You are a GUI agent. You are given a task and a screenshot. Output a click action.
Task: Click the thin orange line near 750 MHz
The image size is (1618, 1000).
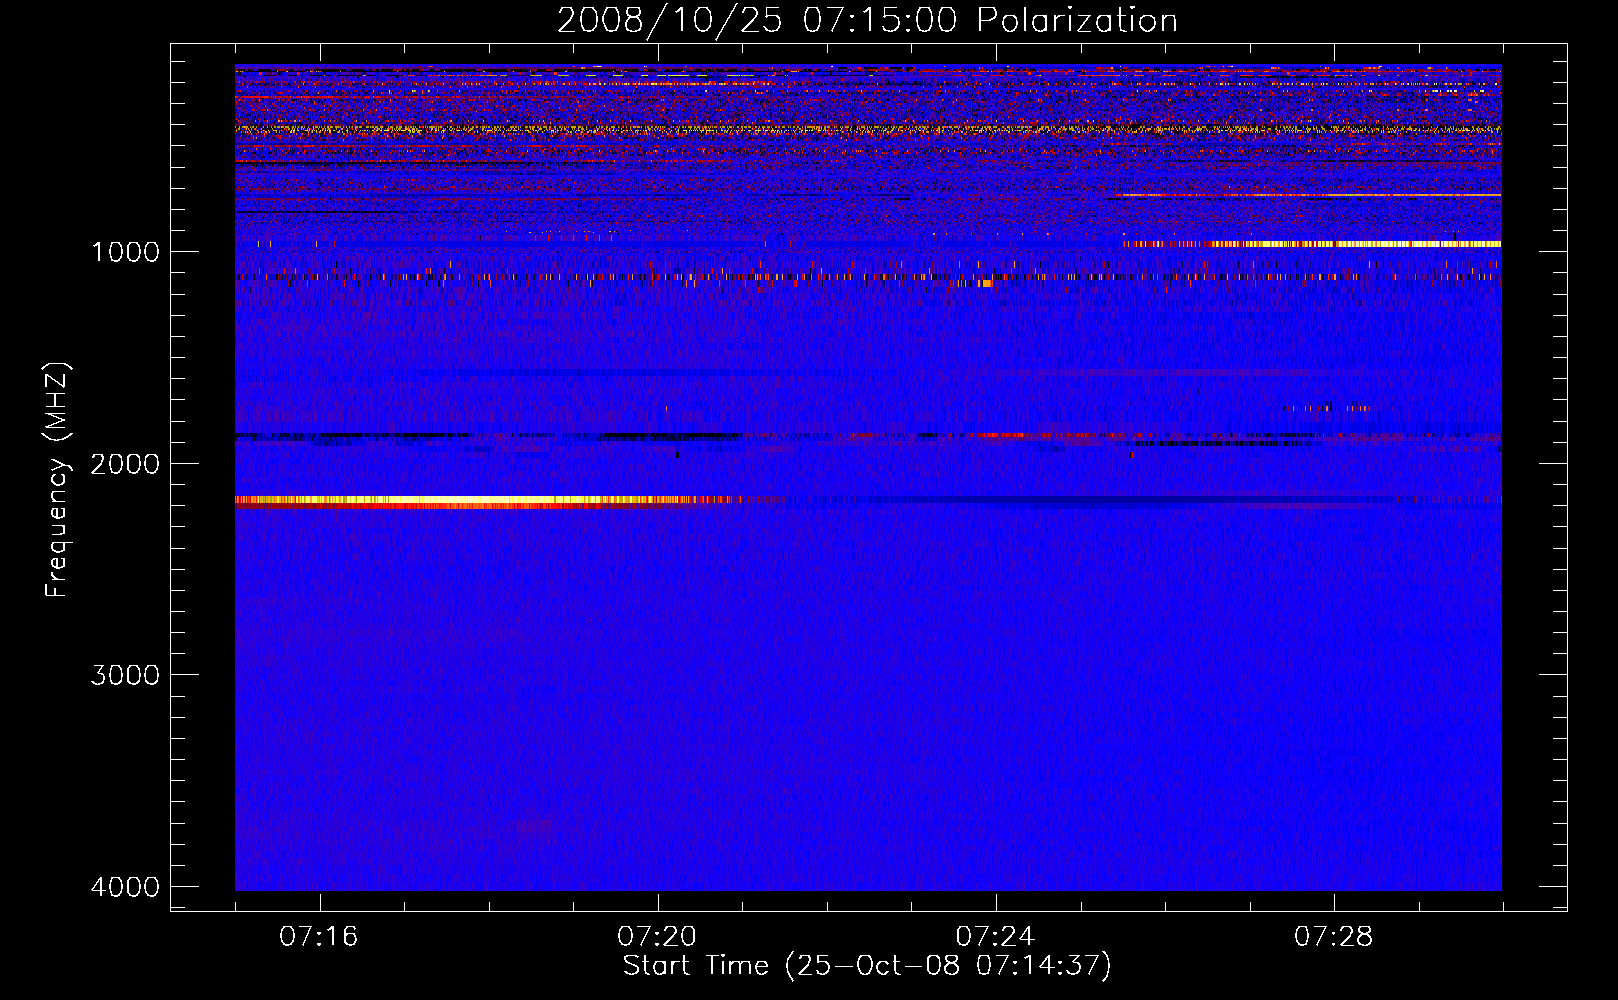[1308, 195]
